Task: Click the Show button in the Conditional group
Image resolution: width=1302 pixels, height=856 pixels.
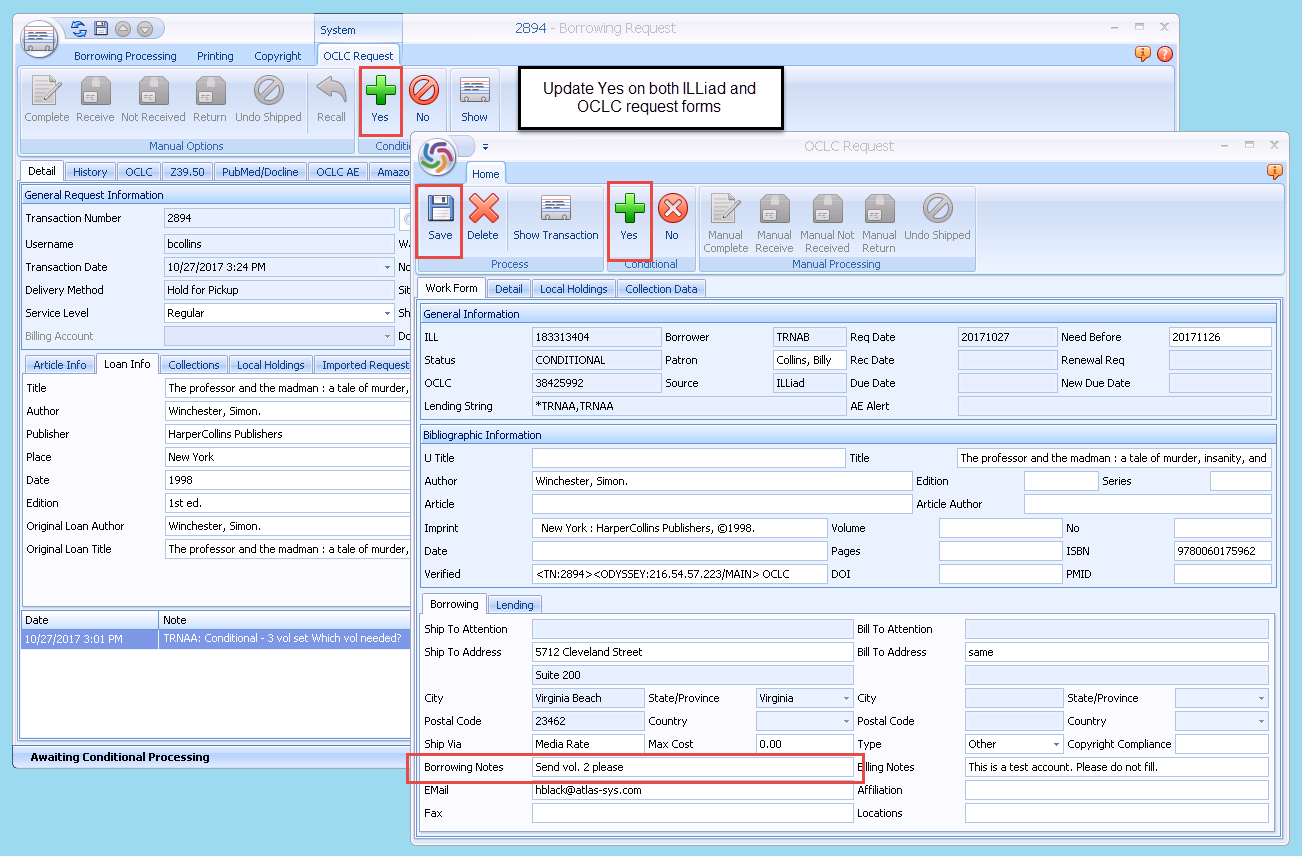Action: [473, 98]
